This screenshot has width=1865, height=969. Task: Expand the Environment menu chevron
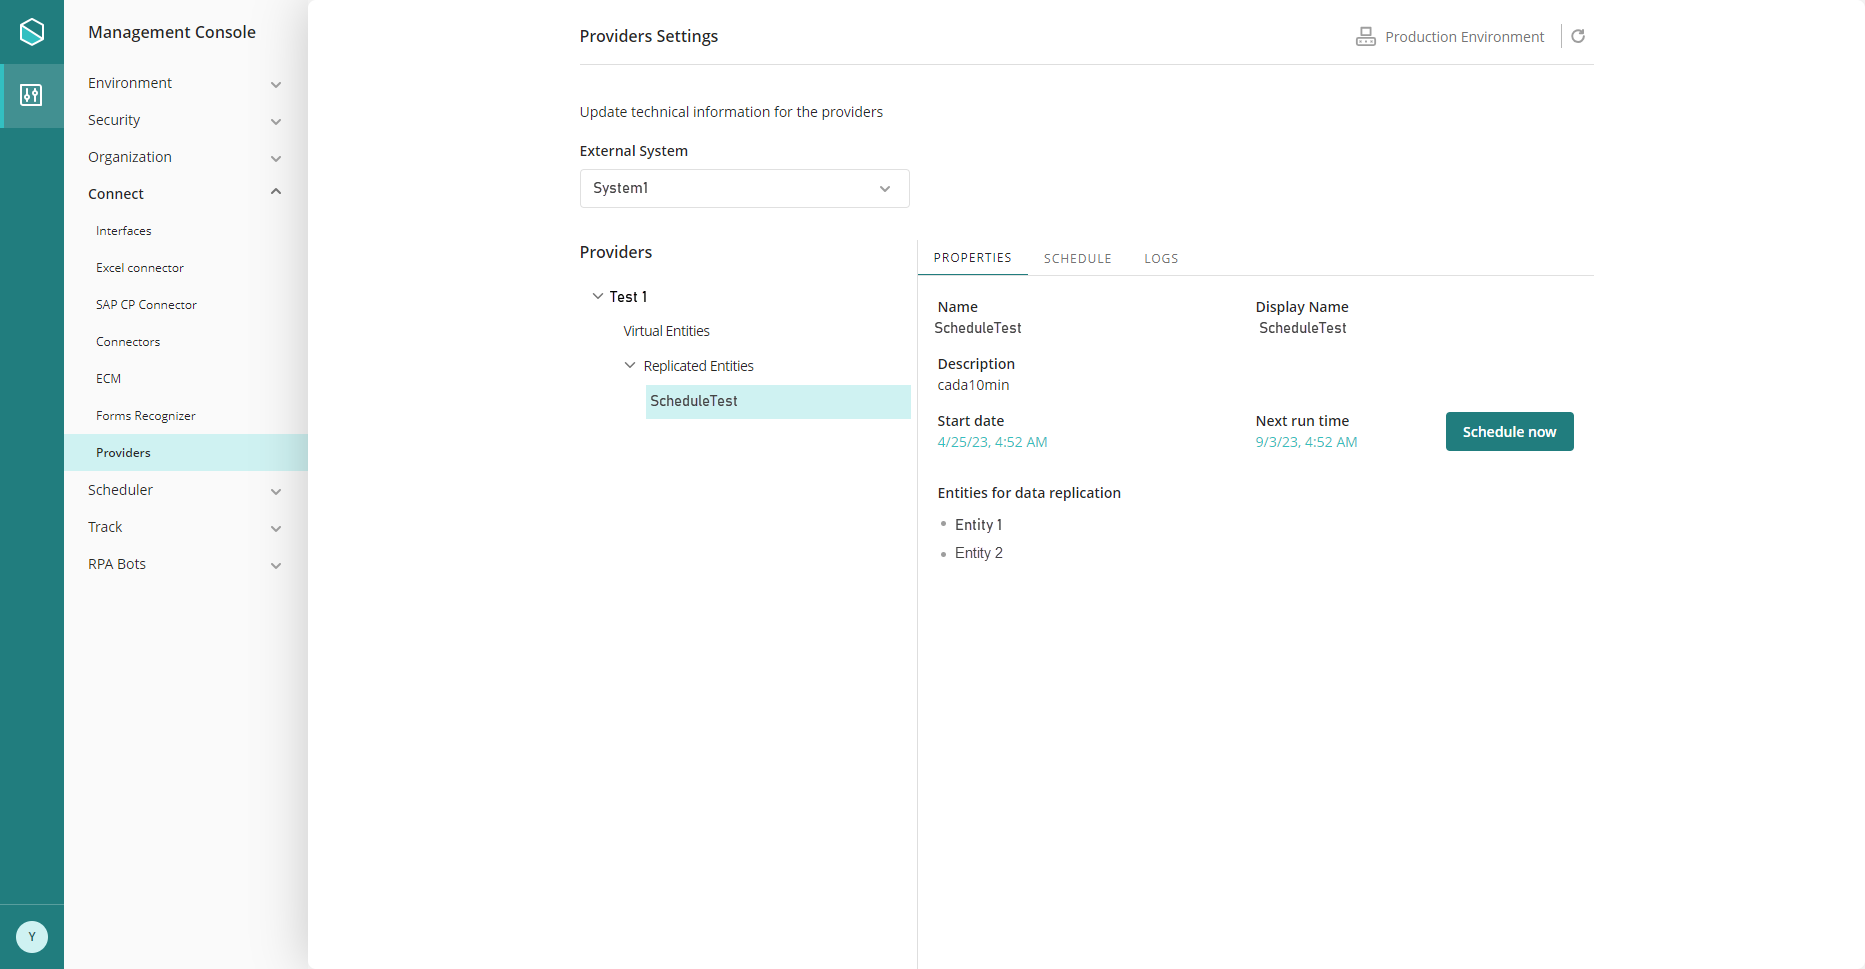click(276, 84)
